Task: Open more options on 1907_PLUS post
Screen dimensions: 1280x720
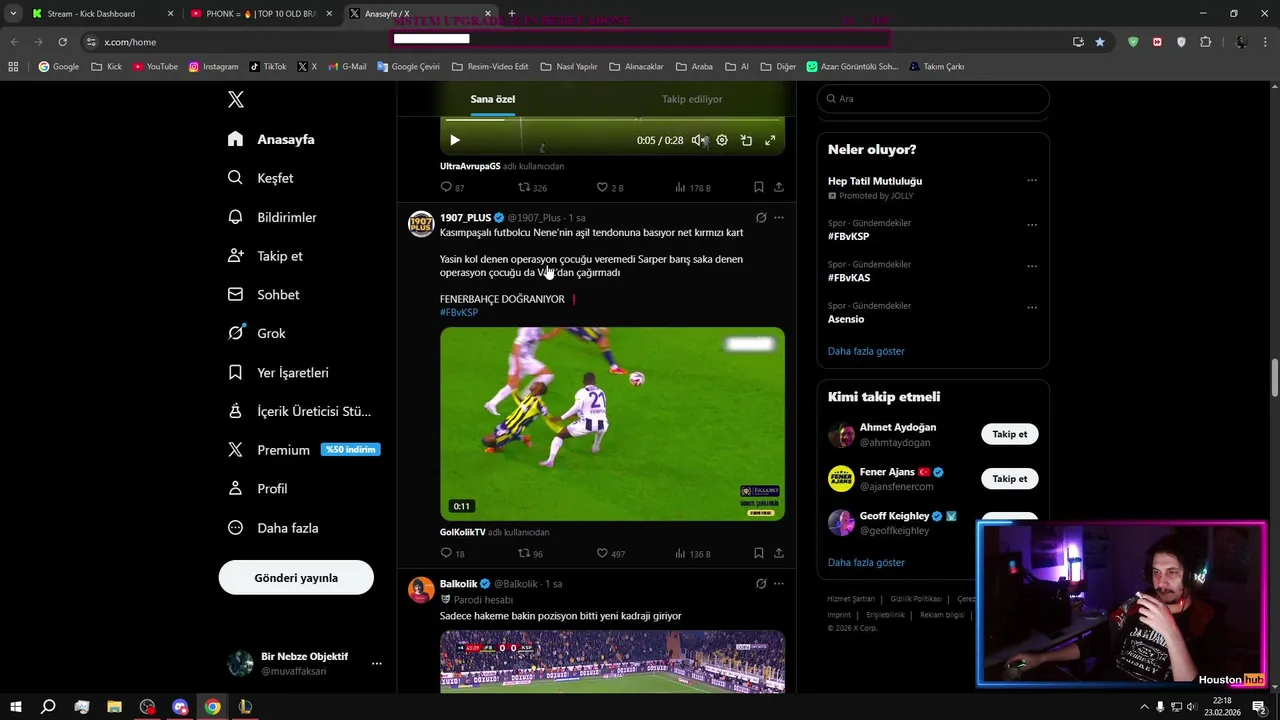Action: pyautogui.click(x=779, y=217)
